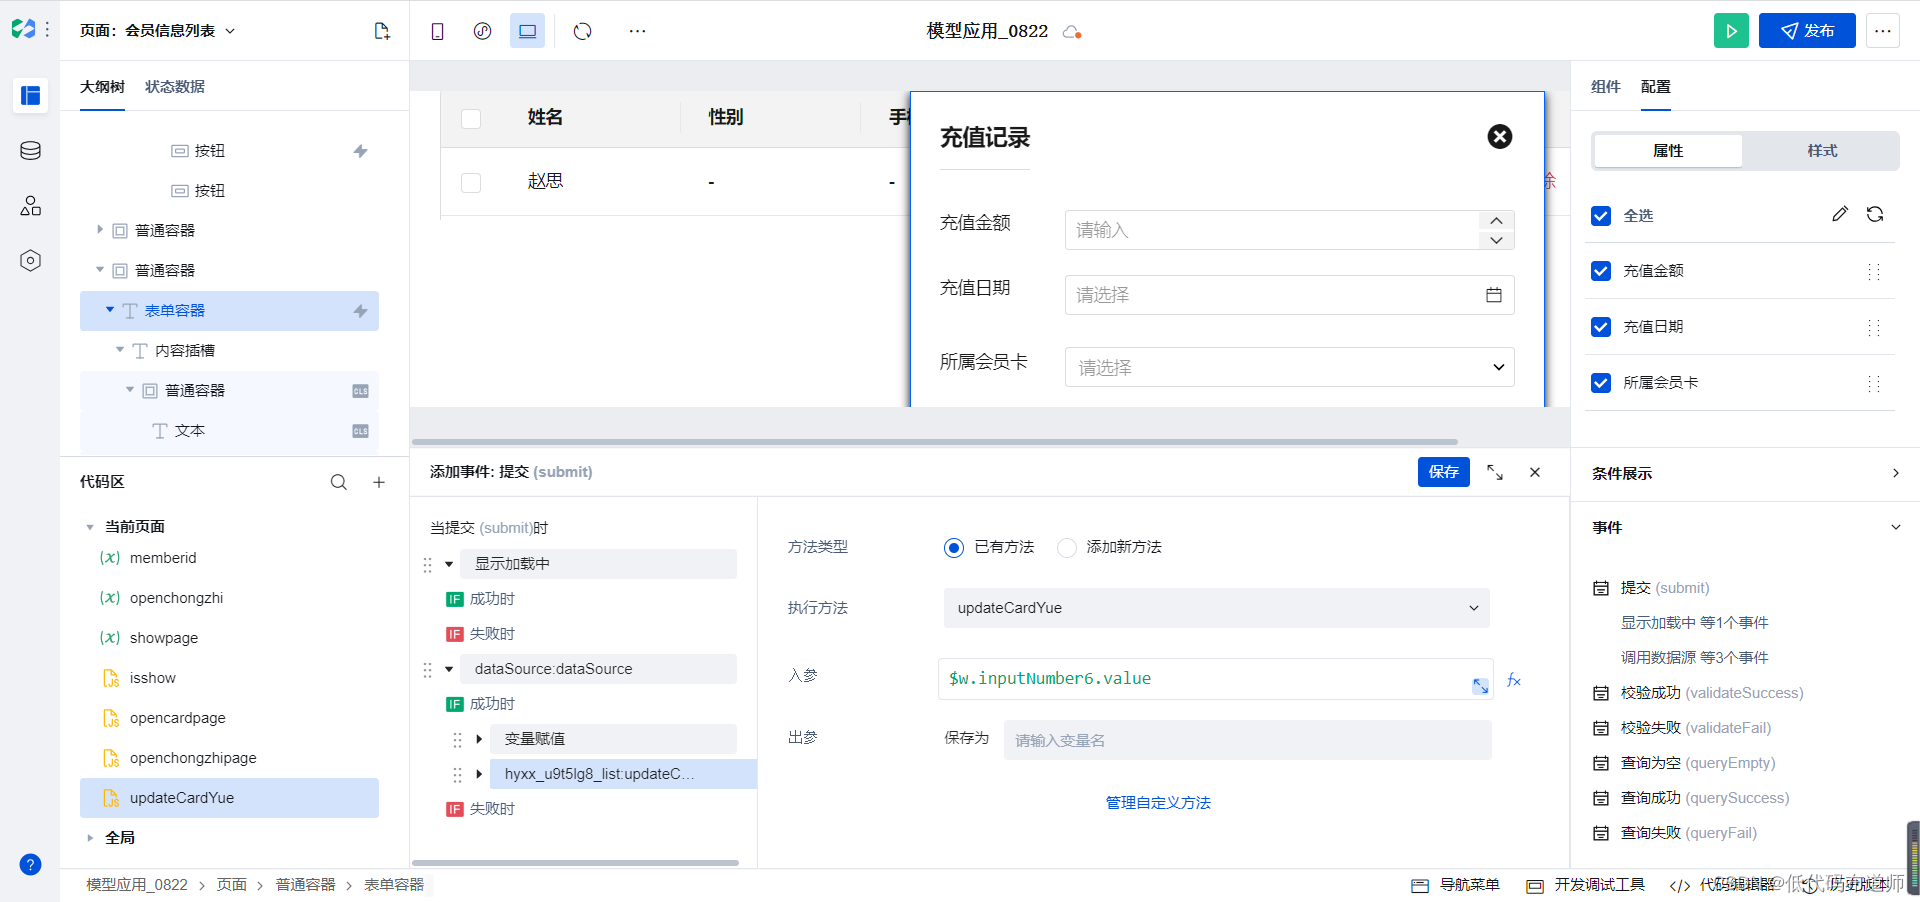Uncheck the 充值日期 field checkbox

[1601, 327]
